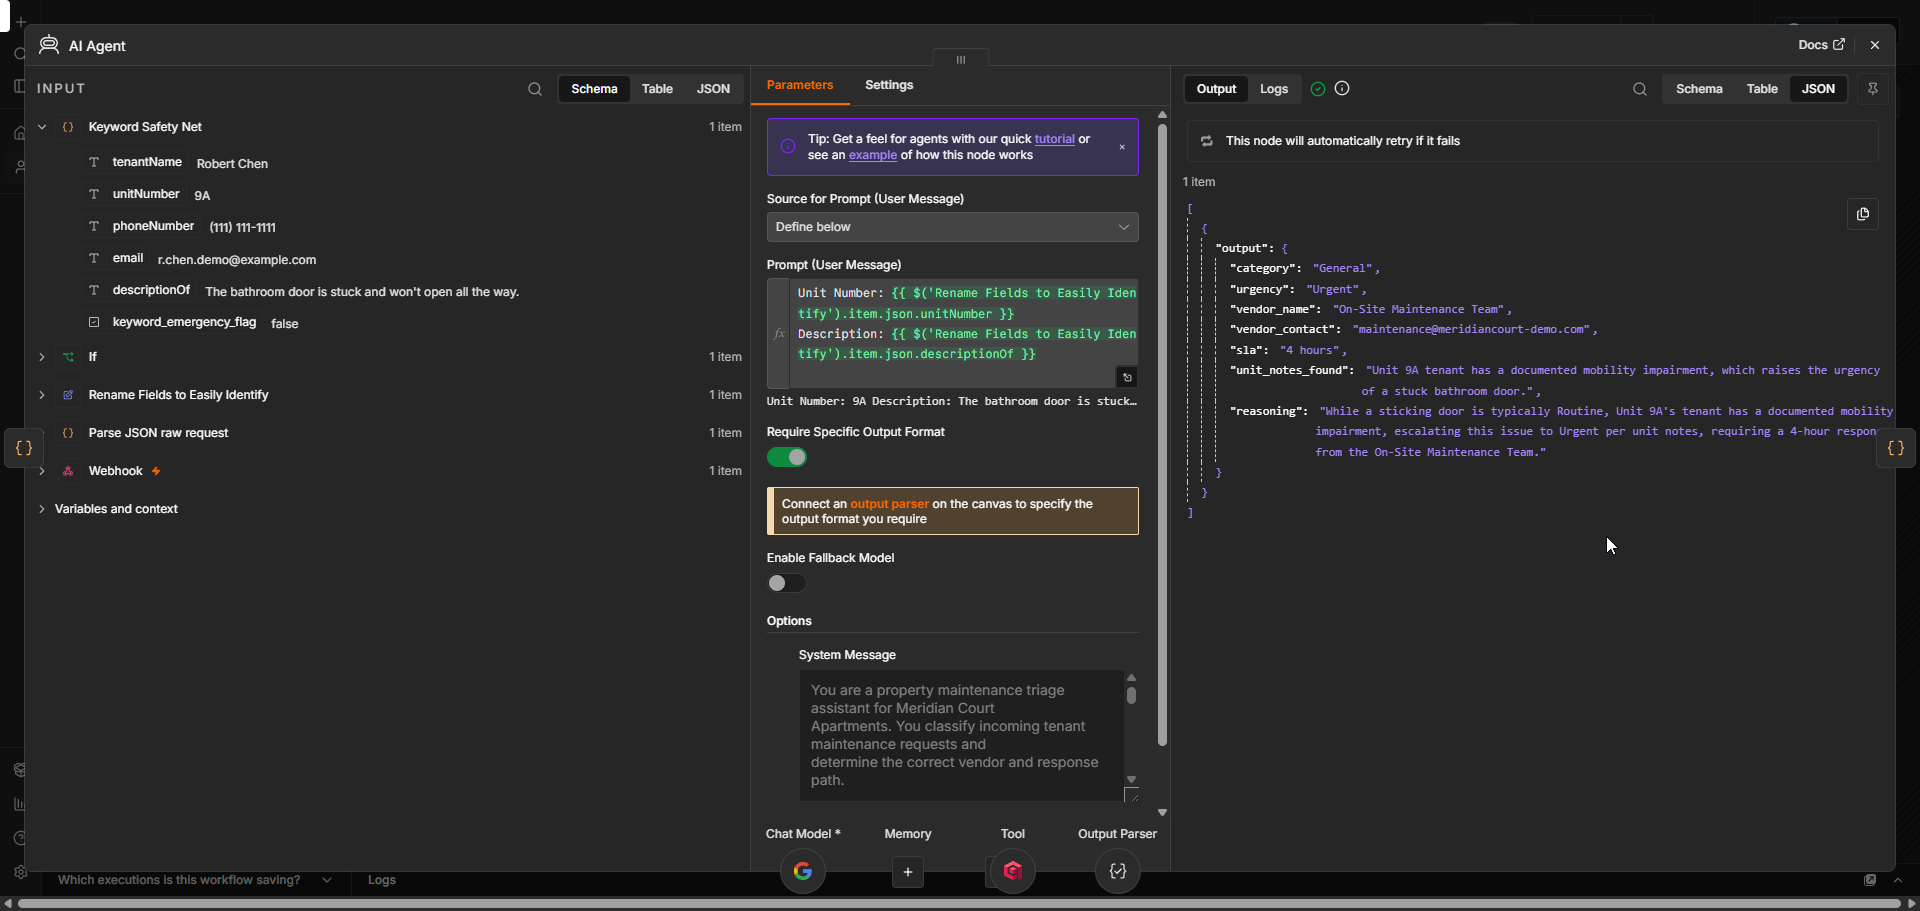
Task: Select the Output tab
Action: (1217, 89)
